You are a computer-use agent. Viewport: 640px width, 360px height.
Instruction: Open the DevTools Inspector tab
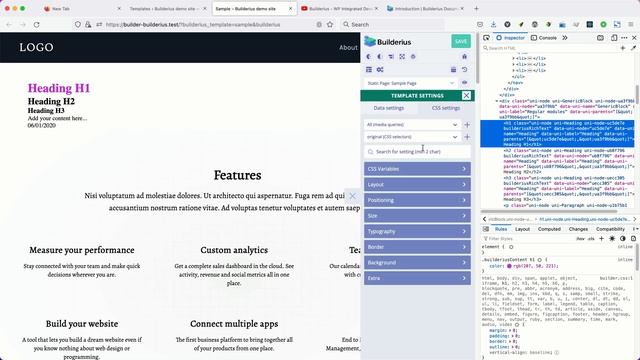[510, 38]
